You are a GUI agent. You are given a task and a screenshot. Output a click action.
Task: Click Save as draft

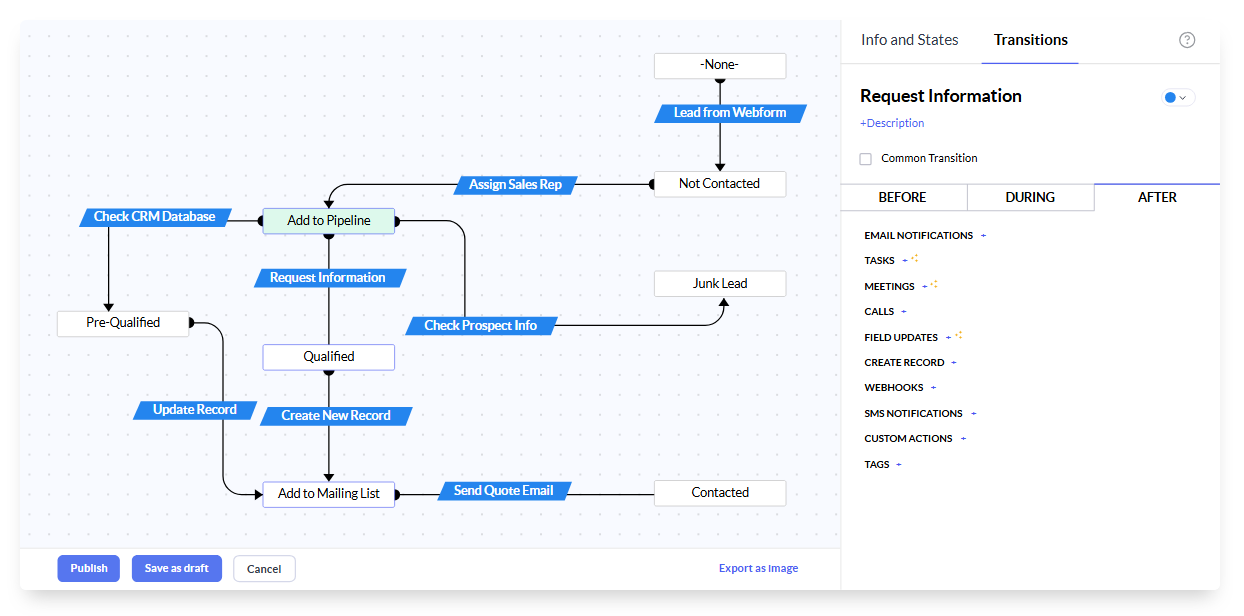(177, 568)
